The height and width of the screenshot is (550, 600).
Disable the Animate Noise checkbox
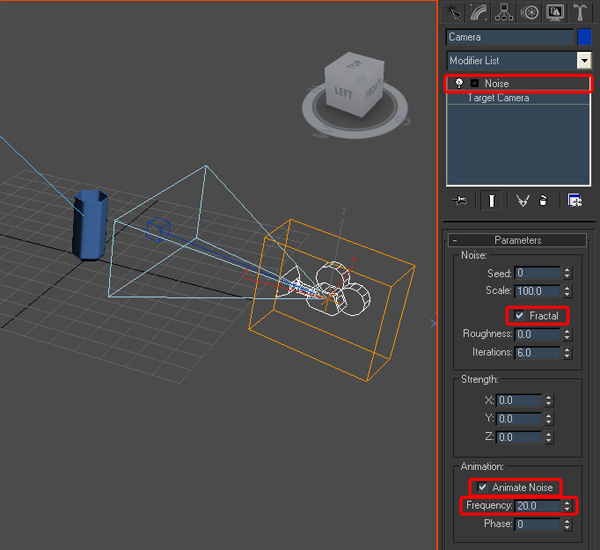coord(482,487)
